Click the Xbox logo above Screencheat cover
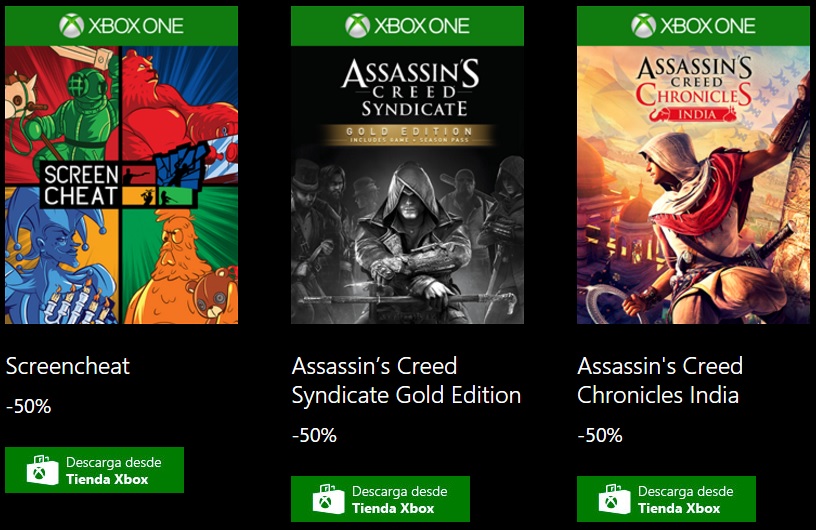This screenshot has width=816, height=530. pyautogui.click(x=71, y=26)
